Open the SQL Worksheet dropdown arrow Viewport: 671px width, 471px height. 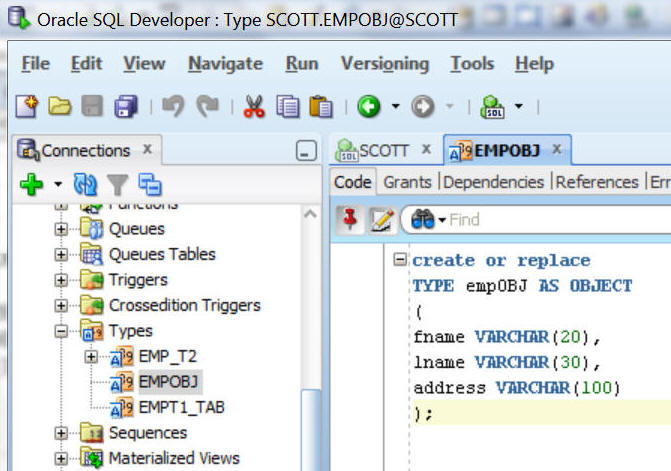[x=519, y=106]
